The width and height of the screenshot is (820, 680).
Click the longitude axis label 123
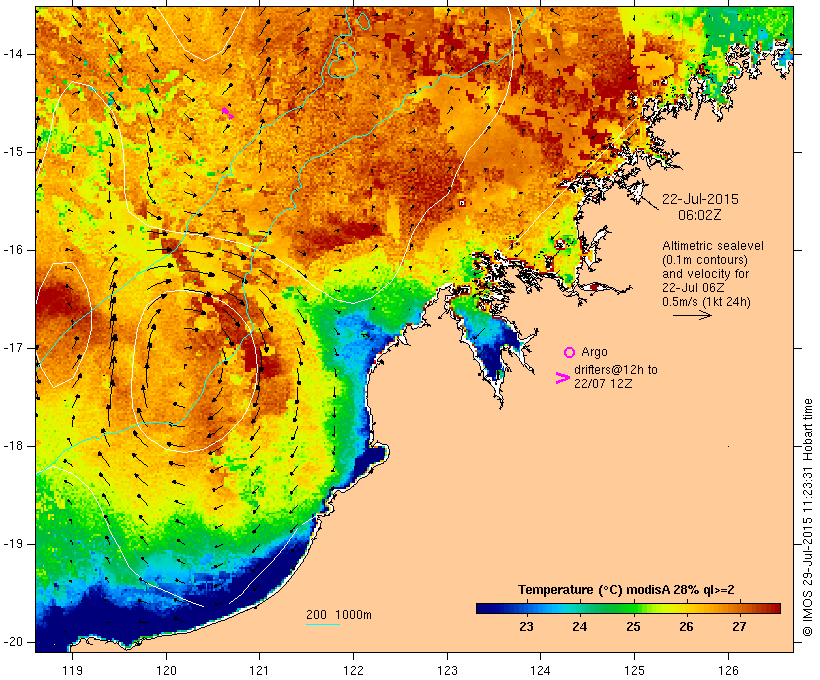point(447,670)
